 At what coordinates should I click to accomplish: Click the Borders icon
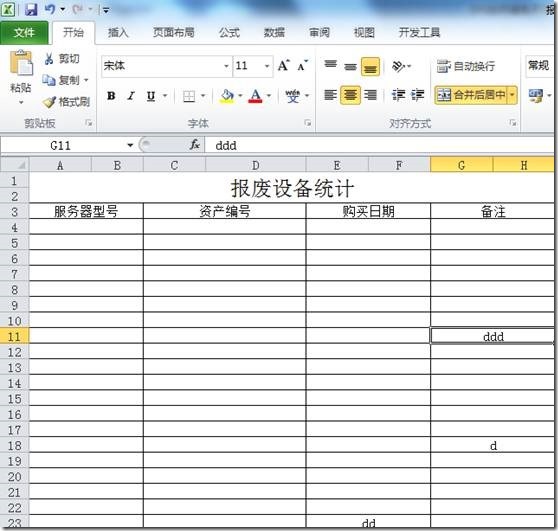189,96
